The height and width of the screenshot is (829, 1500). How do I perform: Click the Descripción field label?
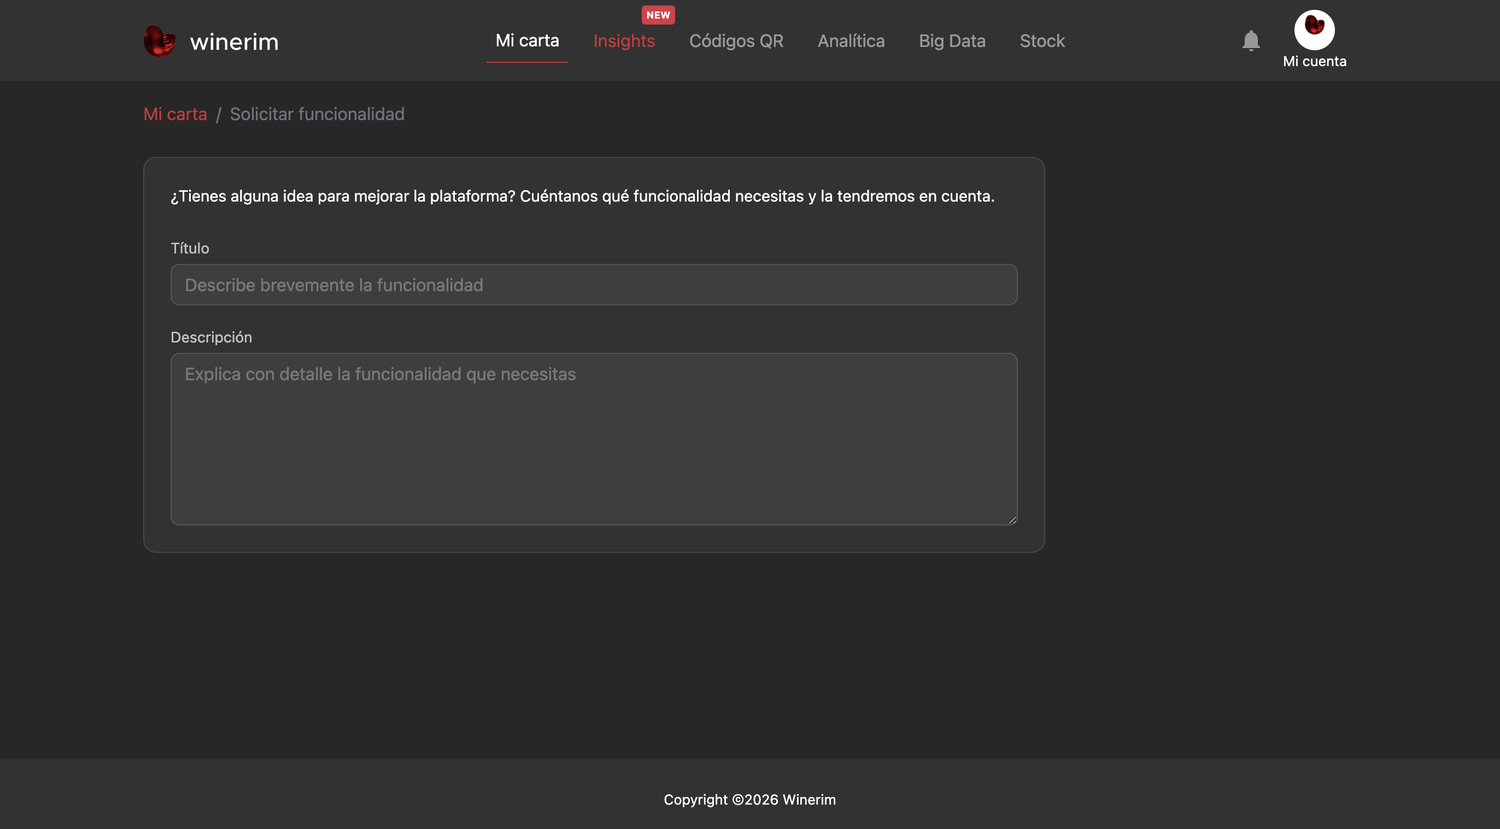211,337
